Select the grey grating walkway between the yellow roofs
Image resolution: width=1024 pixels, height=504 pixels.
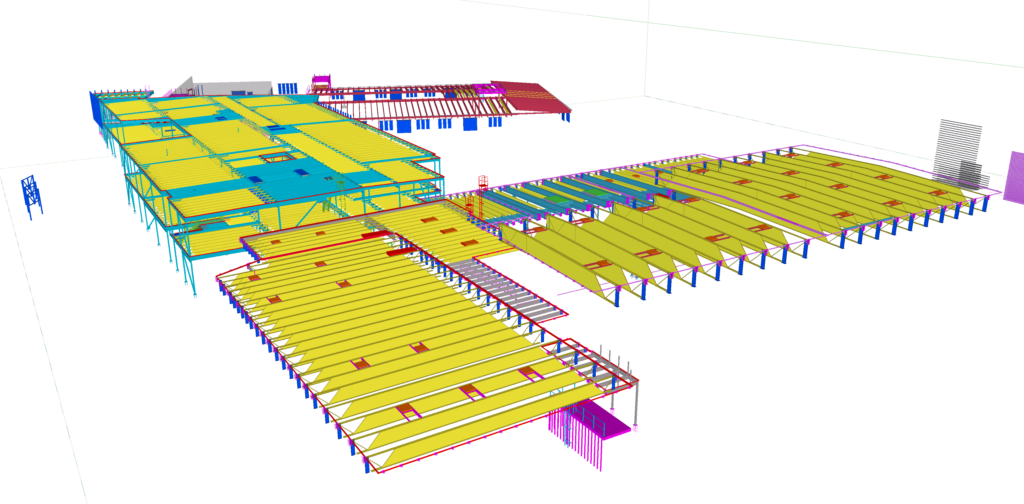tap(507, 289)
